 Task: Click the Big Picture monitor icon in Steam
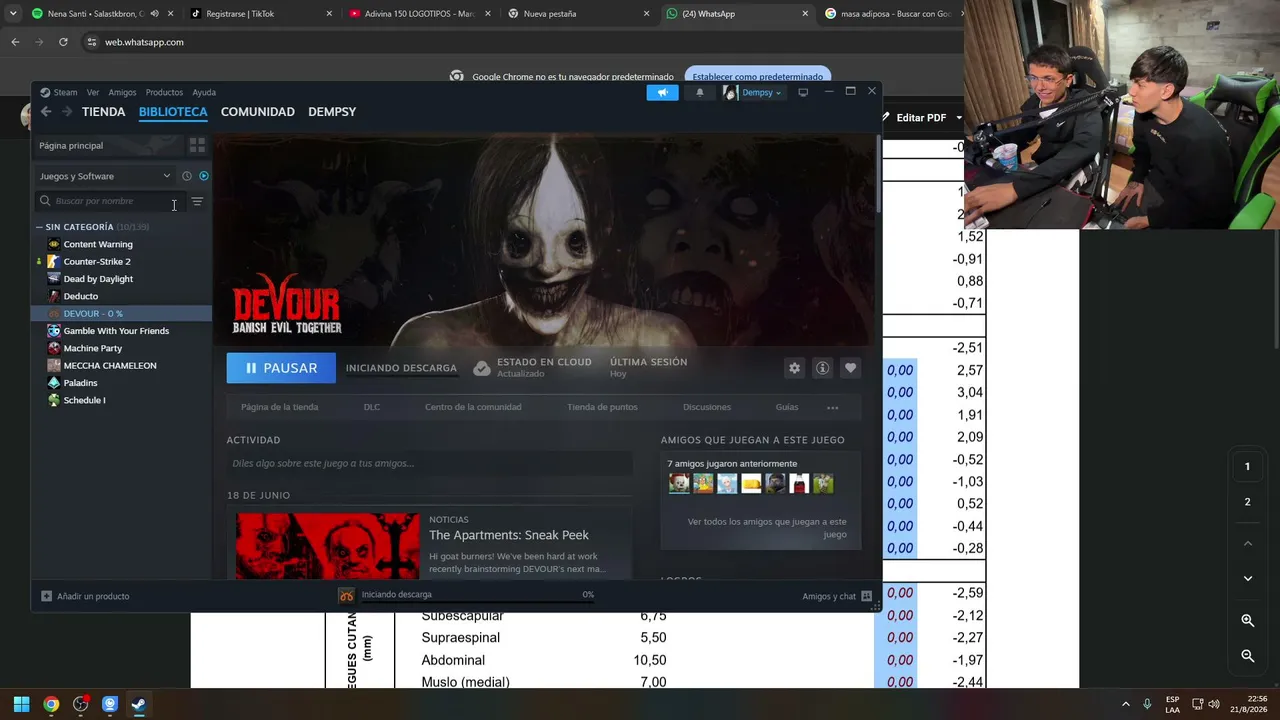click(802, 92)
